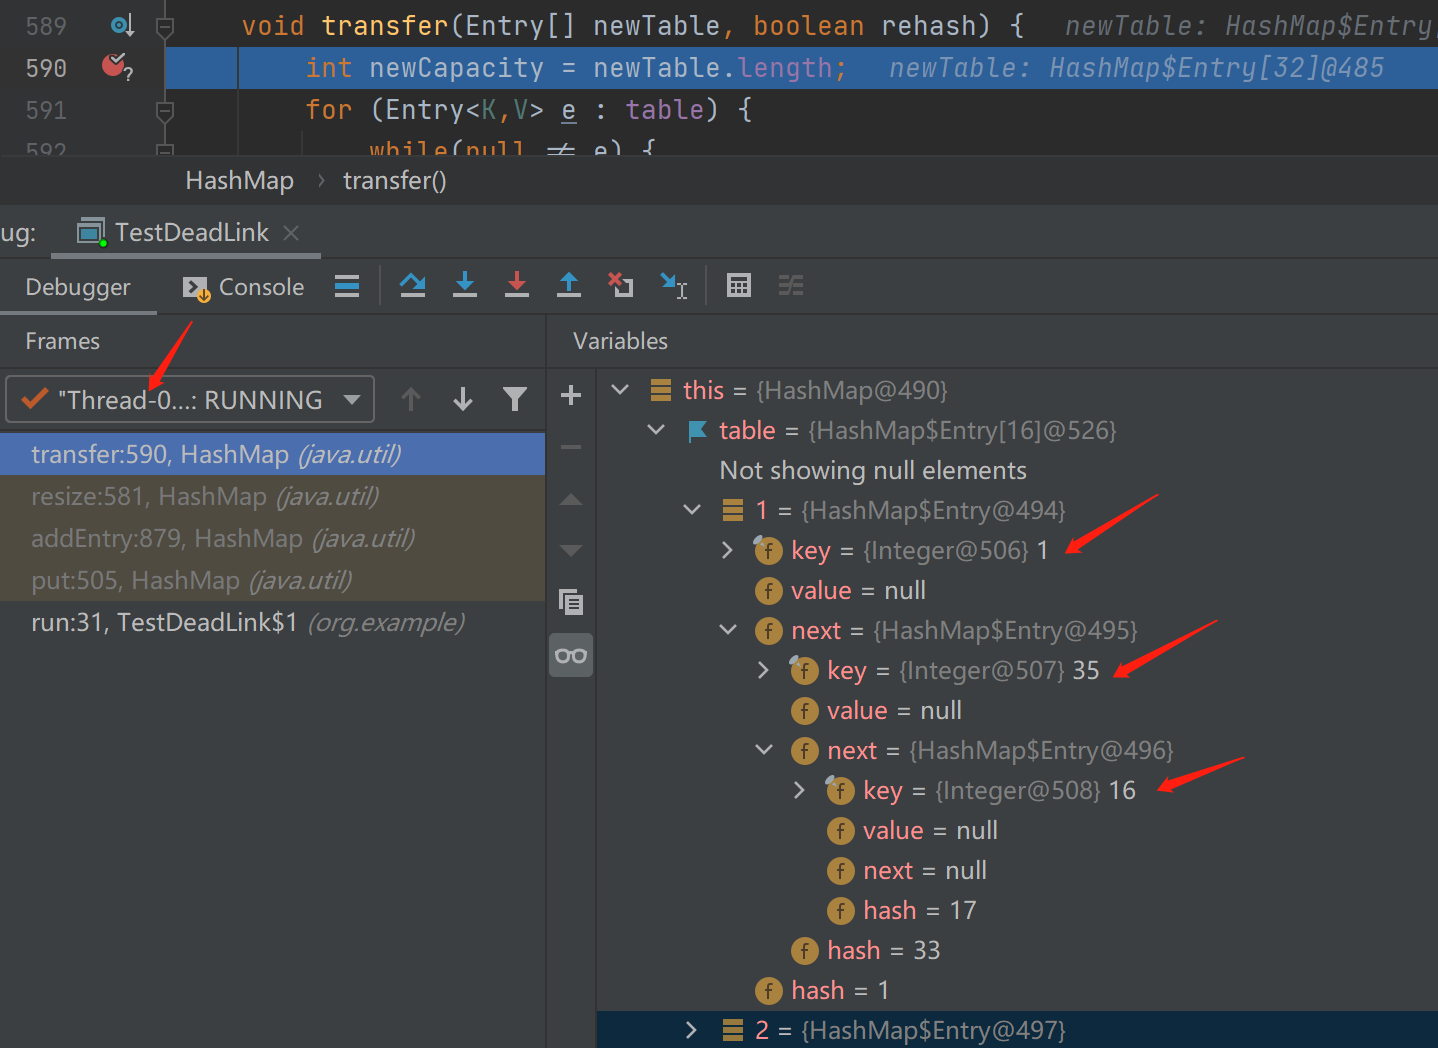Viewport: 1438px width, 1048px height.
Task: Toggle the breakpoint on line 590
Action: [x=115, y=67]
